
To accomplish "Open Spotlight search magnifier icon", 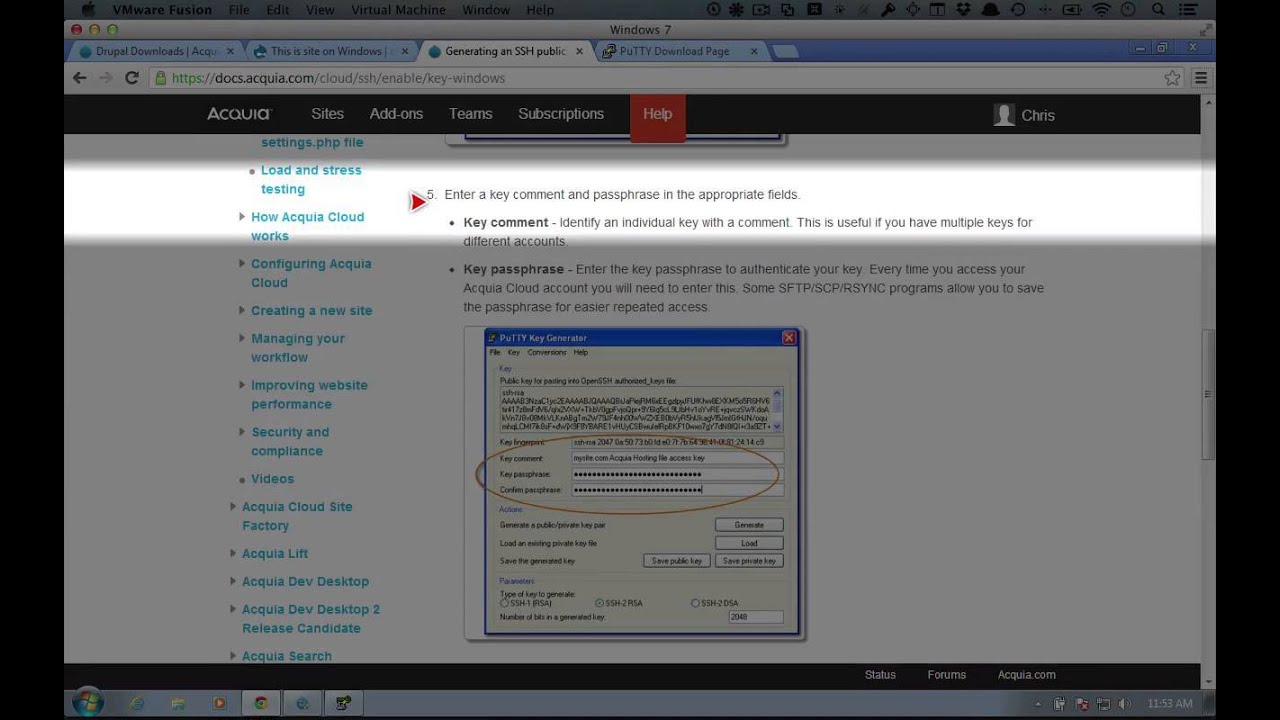I will tap(1157, 9).
